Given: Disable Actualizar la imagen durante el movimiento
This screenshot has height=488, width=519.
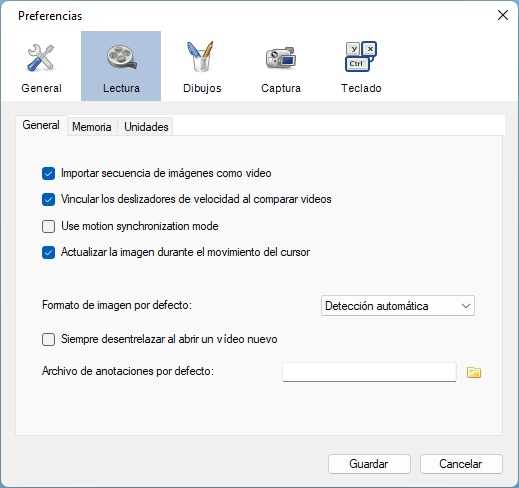Looking at the screenshot, I should click(48, 253).
